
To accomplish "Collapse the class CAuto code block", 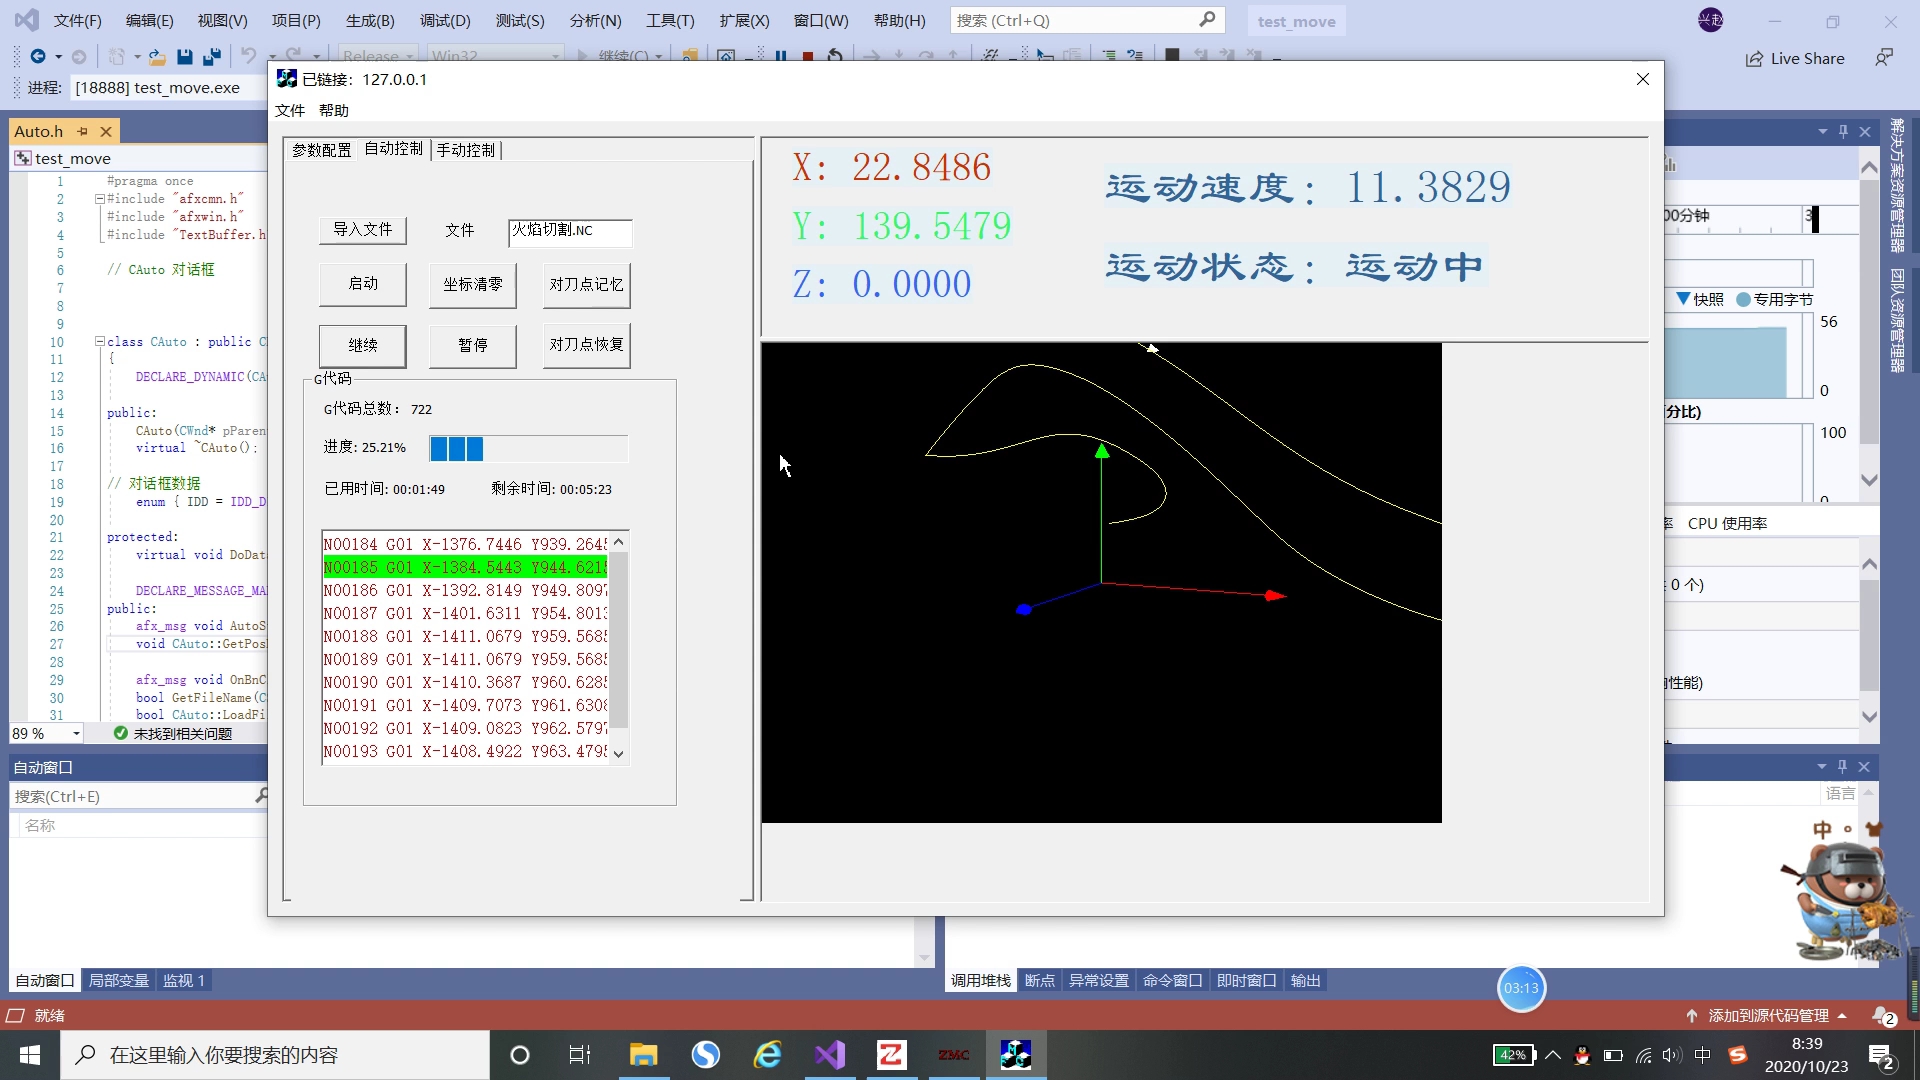I will point(100,342).
